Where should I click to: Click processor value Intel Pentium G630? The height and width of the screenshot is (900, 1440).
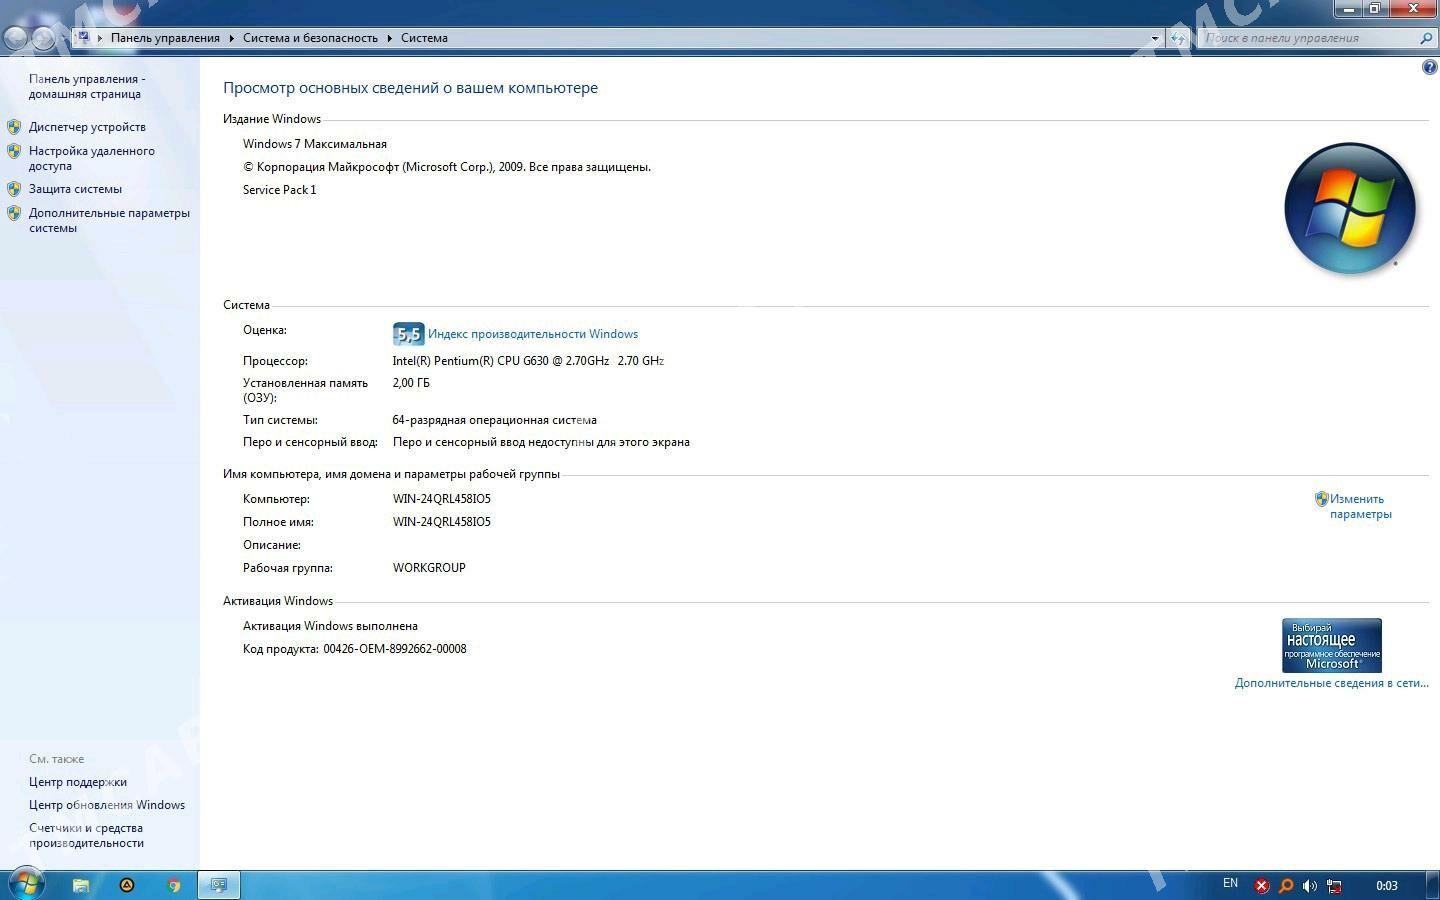click(x=528, y=361)
